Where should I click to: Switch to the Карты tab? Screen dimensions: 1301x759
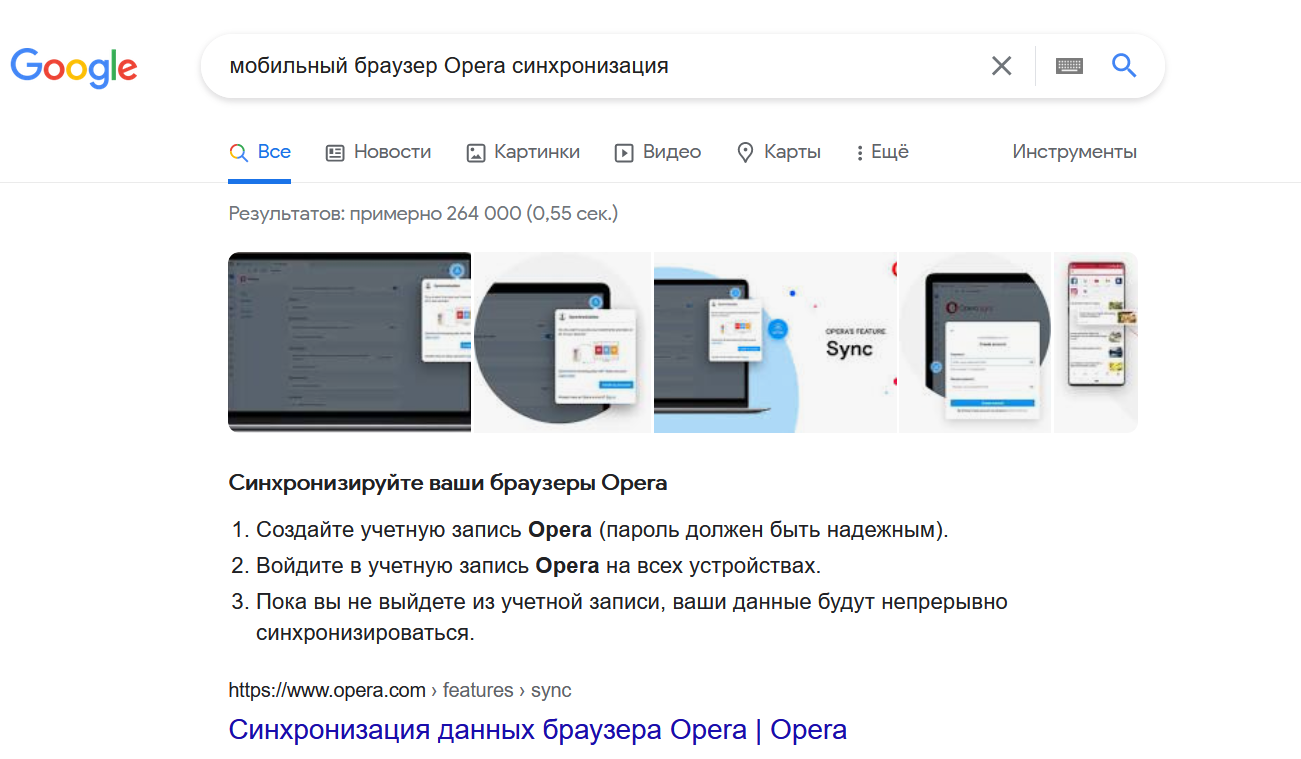[778, 152]
